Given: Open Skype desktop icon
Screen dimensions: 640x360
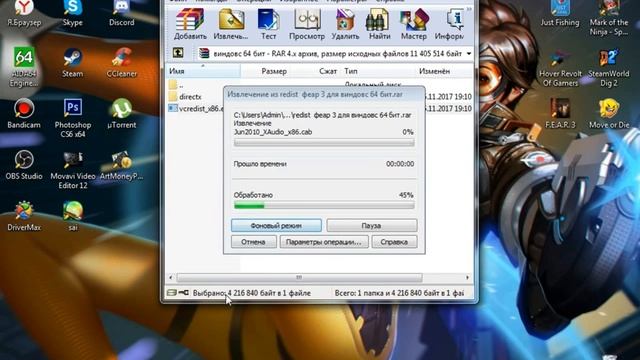Looking at the screenshot, I should (73, 13).
